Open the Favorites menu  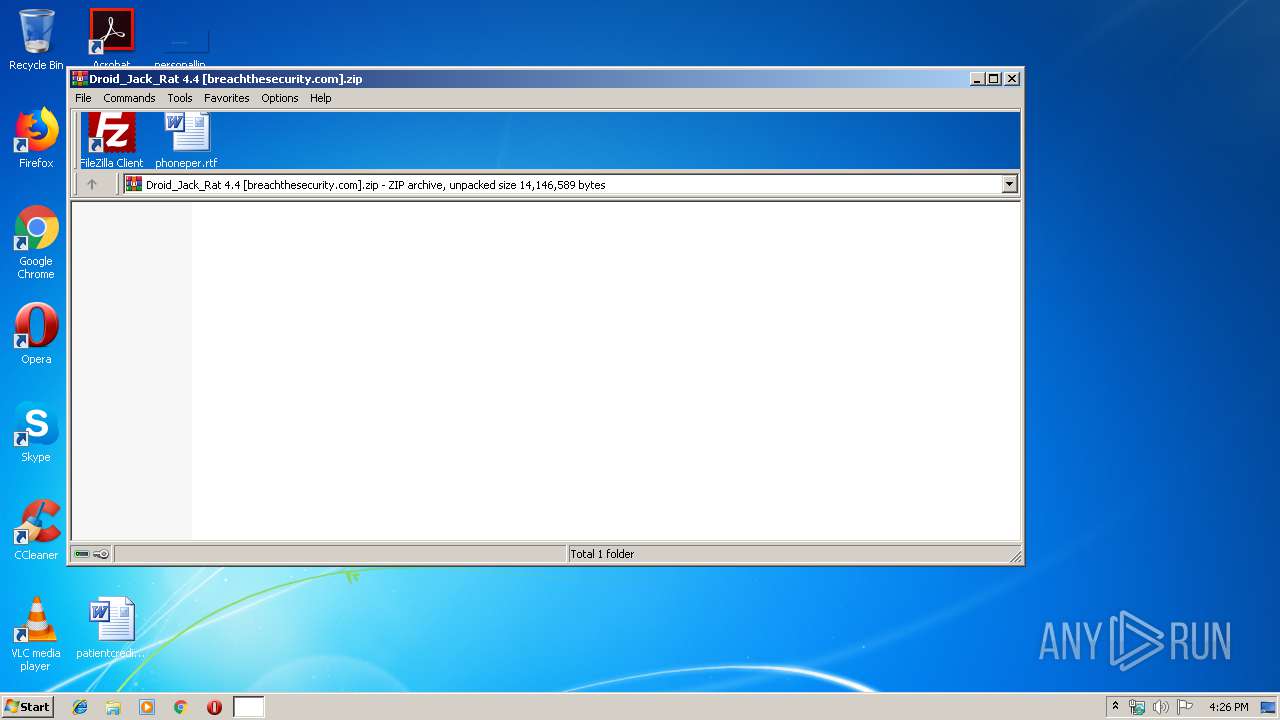[227, 98]
